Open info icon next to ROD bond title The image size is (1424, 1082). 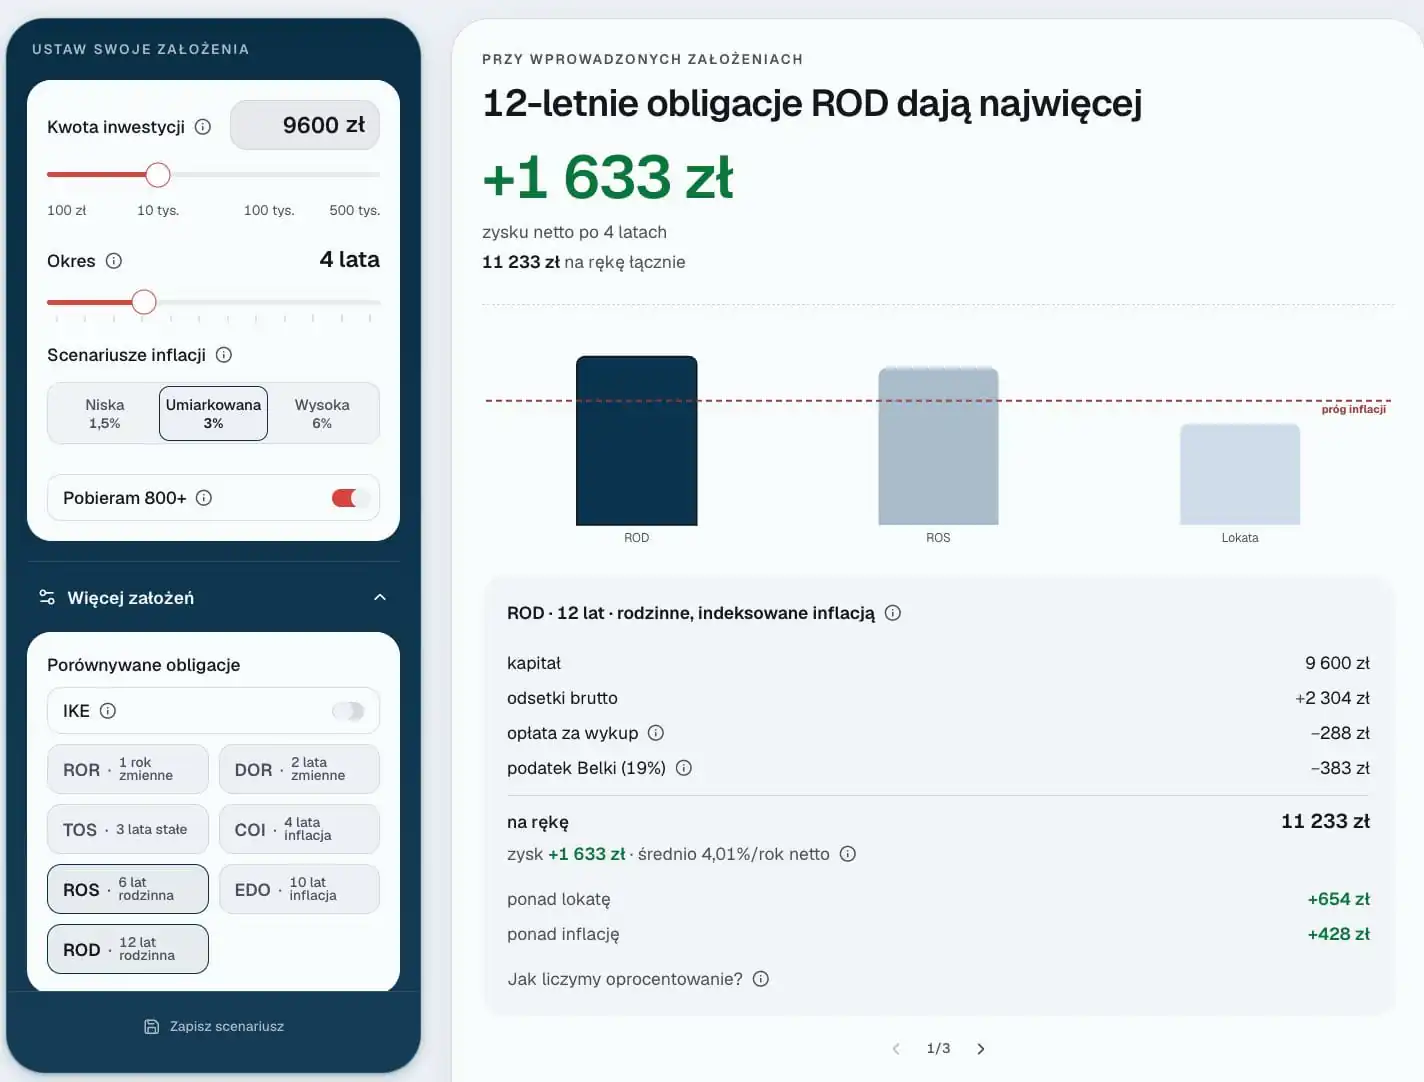pyautogui.click(x=893, y=613)
